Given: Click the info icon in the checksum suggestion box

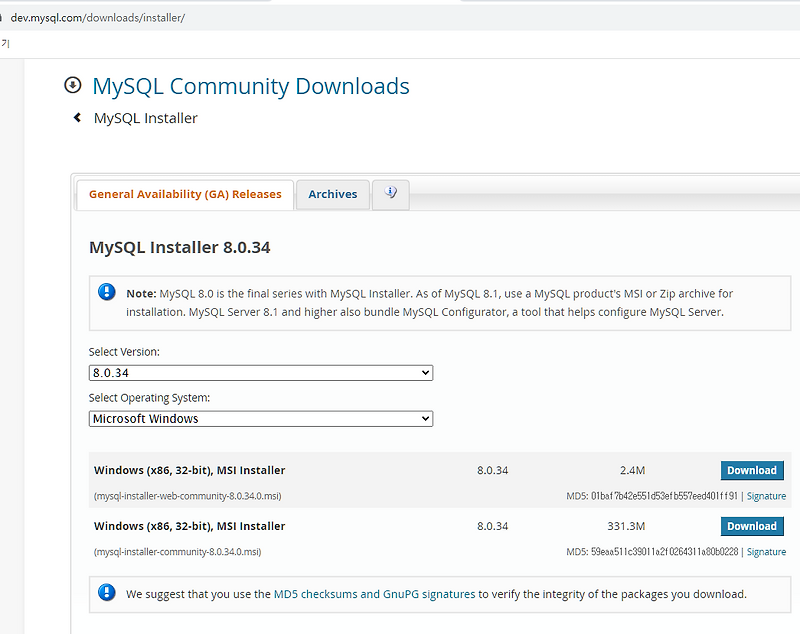Looking at the screenshot, I should (107, 593).
